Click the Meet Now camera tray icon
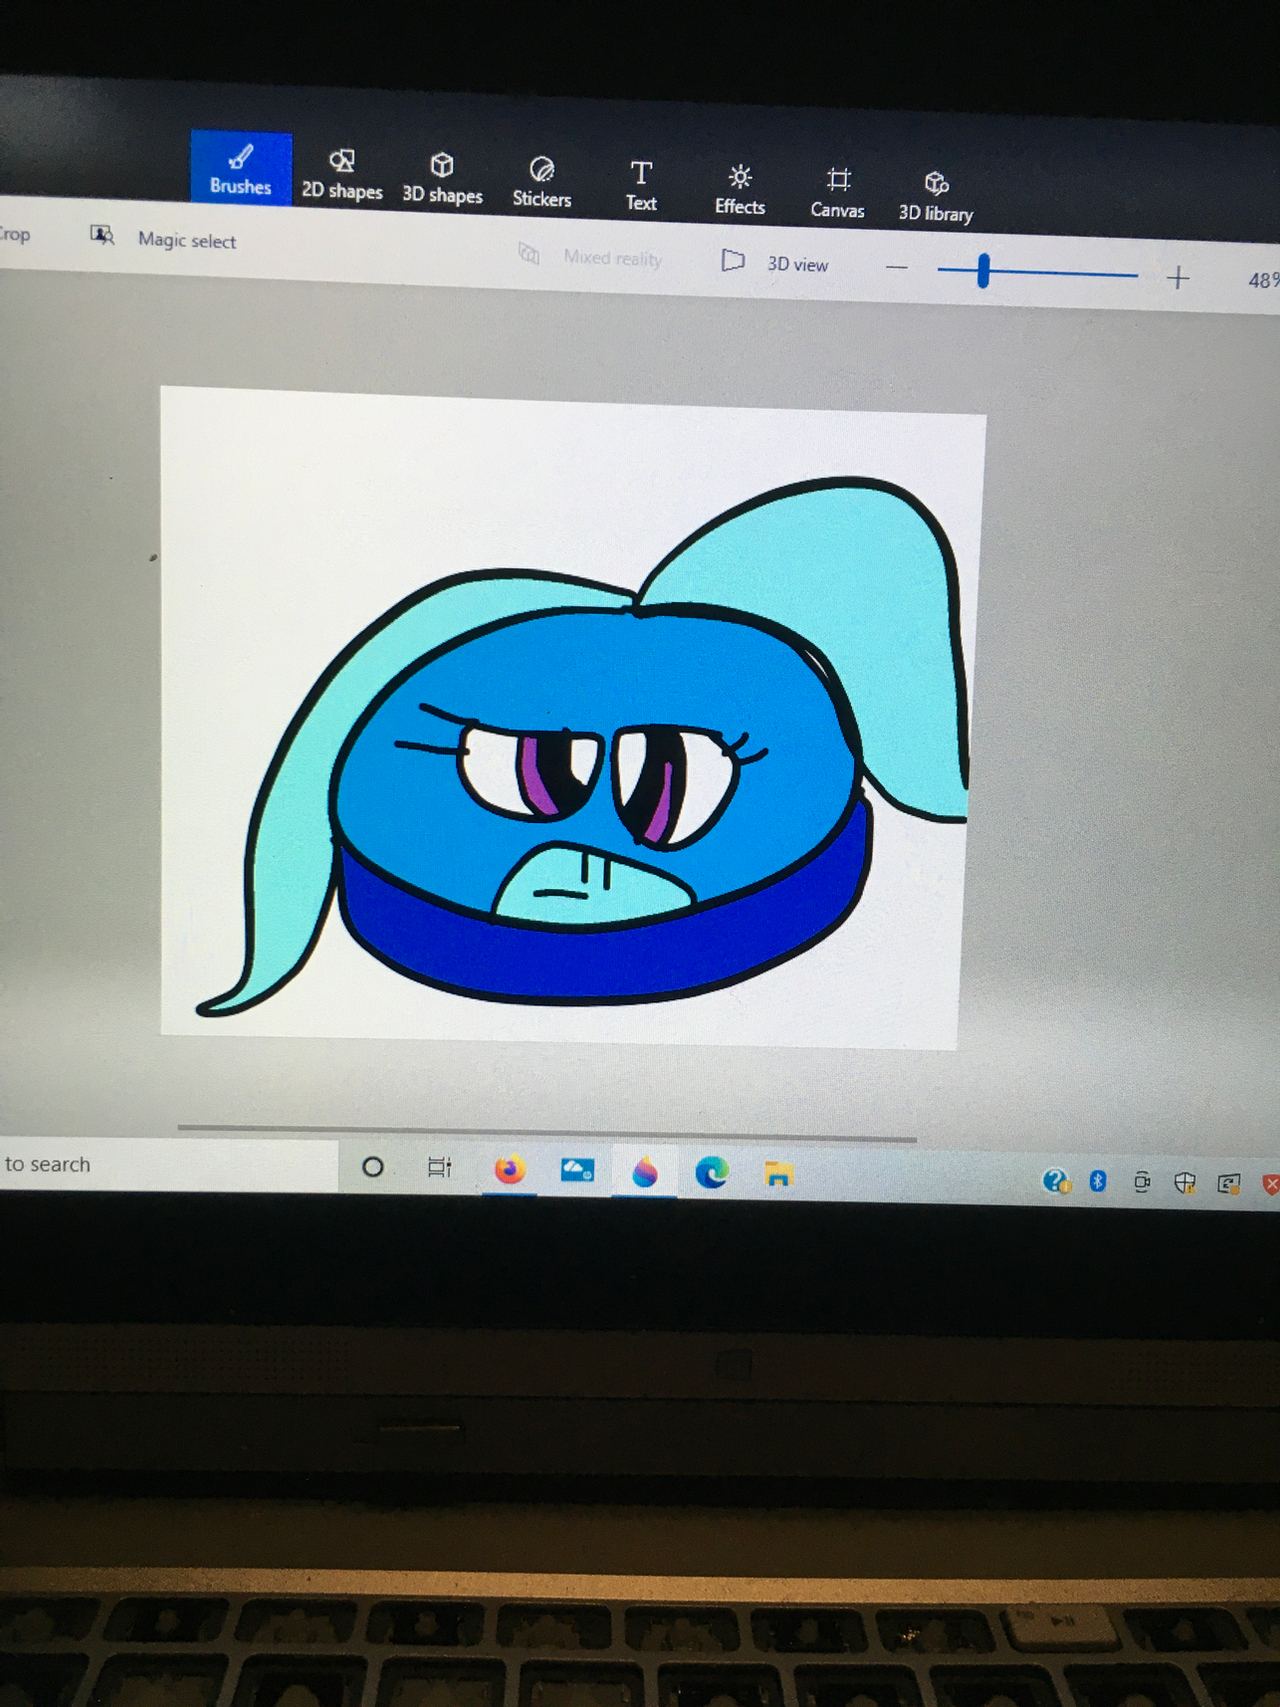Image resolution: width=1280 pixels, height=1707 pixels. [x=1142, y=1183]
